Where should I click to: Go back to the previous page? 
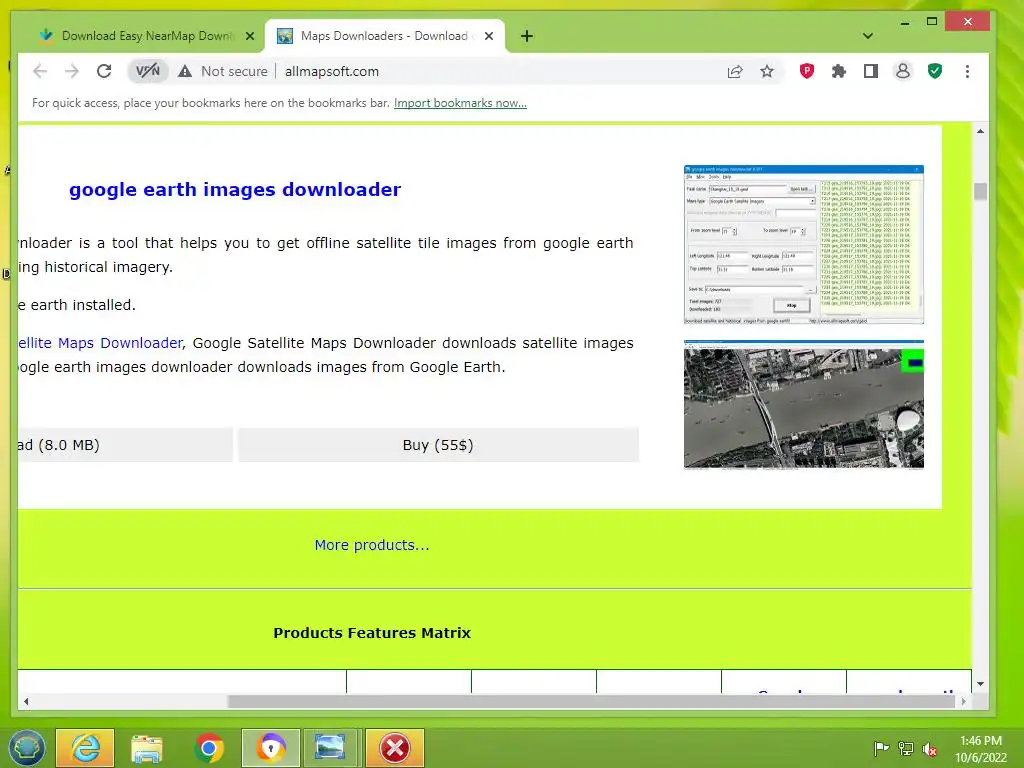(x=40, y=71)
